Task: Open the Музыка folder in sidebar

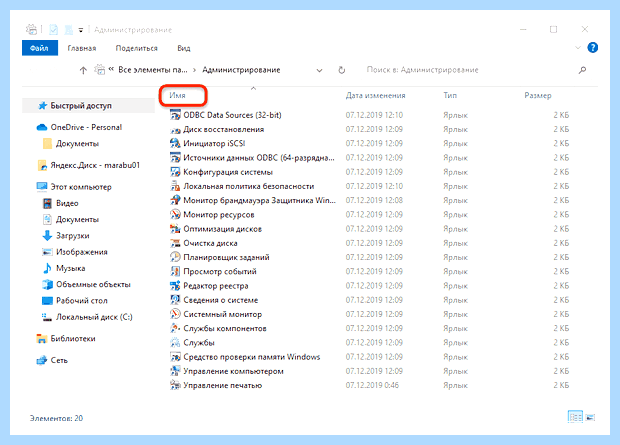Action: click(70, 268)
